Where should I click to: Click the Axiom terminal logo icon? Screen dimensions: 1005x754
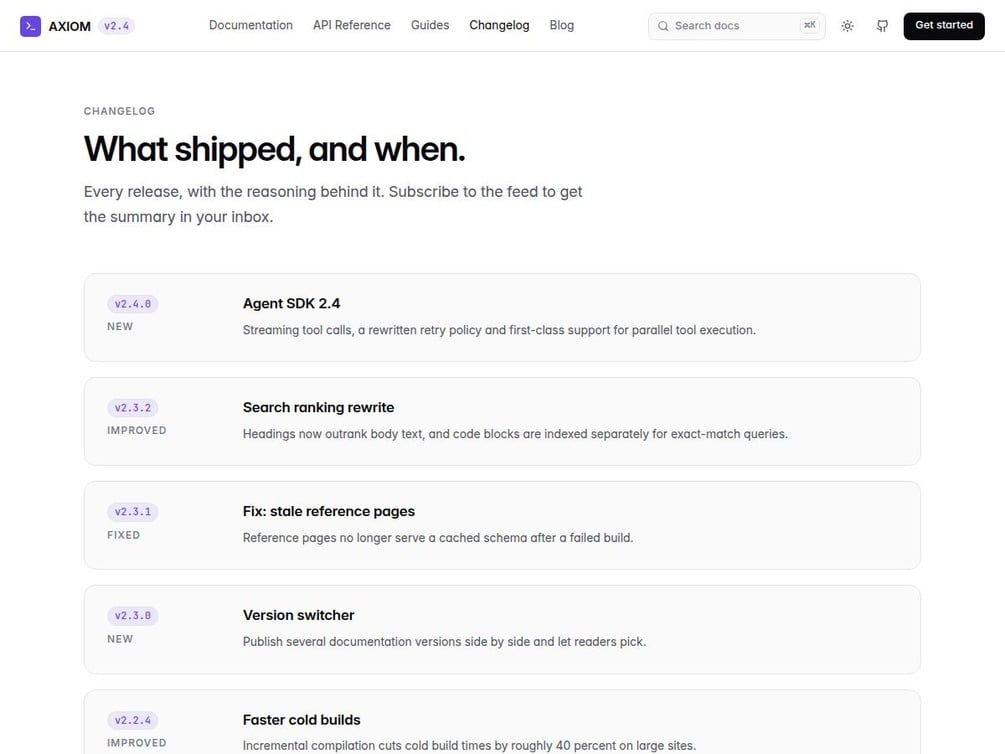coord(30,26)
